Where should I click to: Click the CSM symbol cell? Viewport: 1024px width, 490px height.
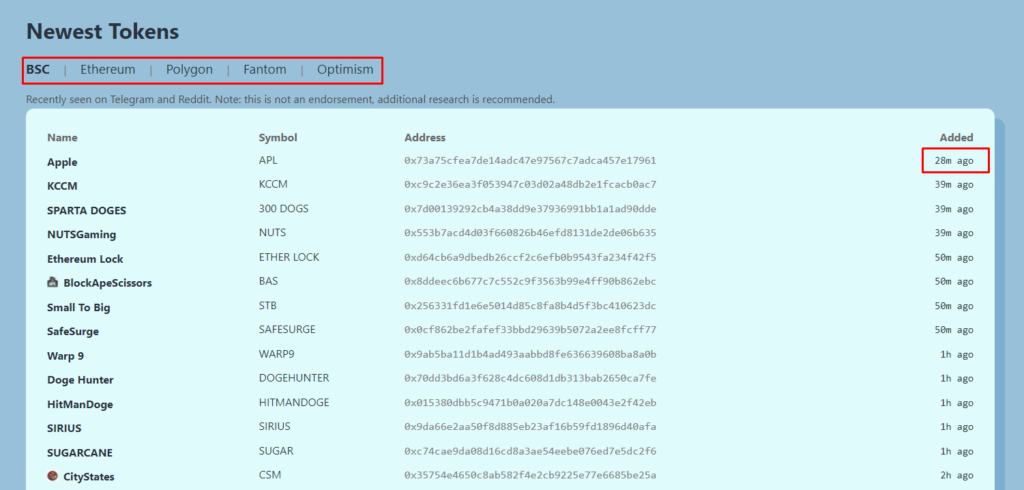point(270,475)
